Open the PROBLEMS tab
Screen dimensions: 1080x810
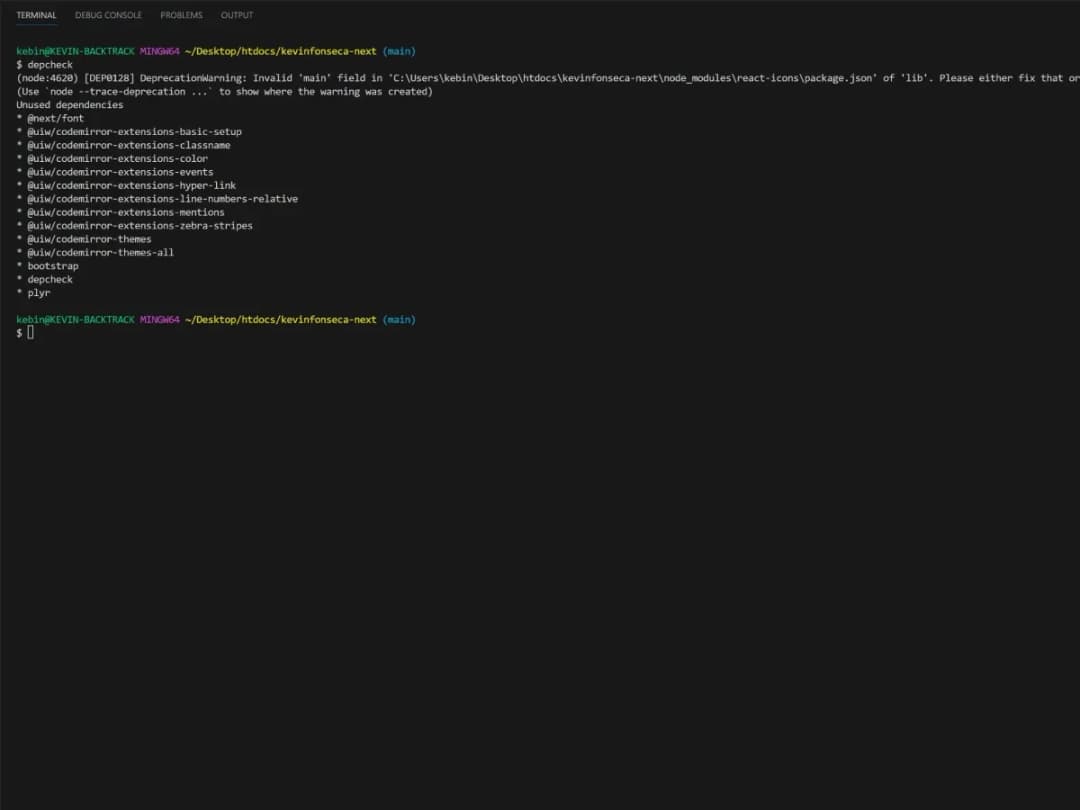pos(181,14)
